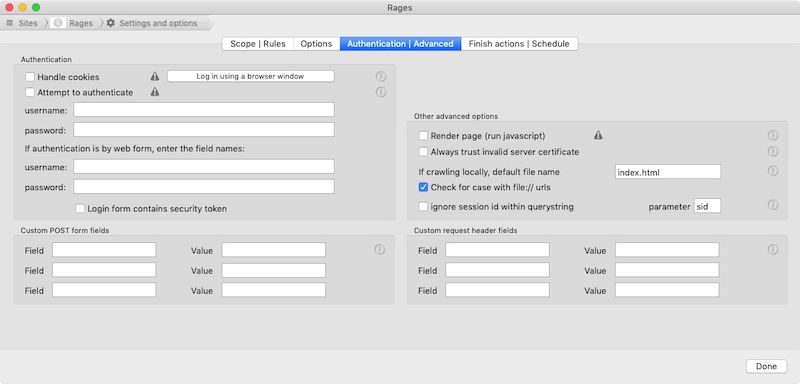Open the info icon for ignore session id
800x384 pixels.
tap(773, 205)
